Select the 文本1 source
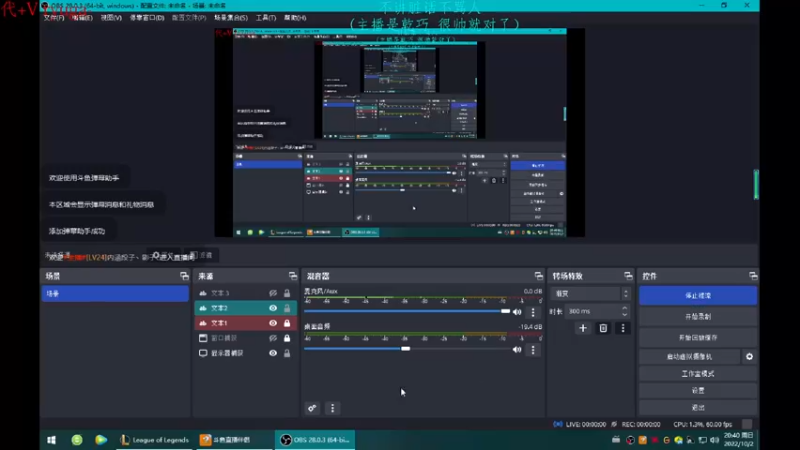 [245, 323]
